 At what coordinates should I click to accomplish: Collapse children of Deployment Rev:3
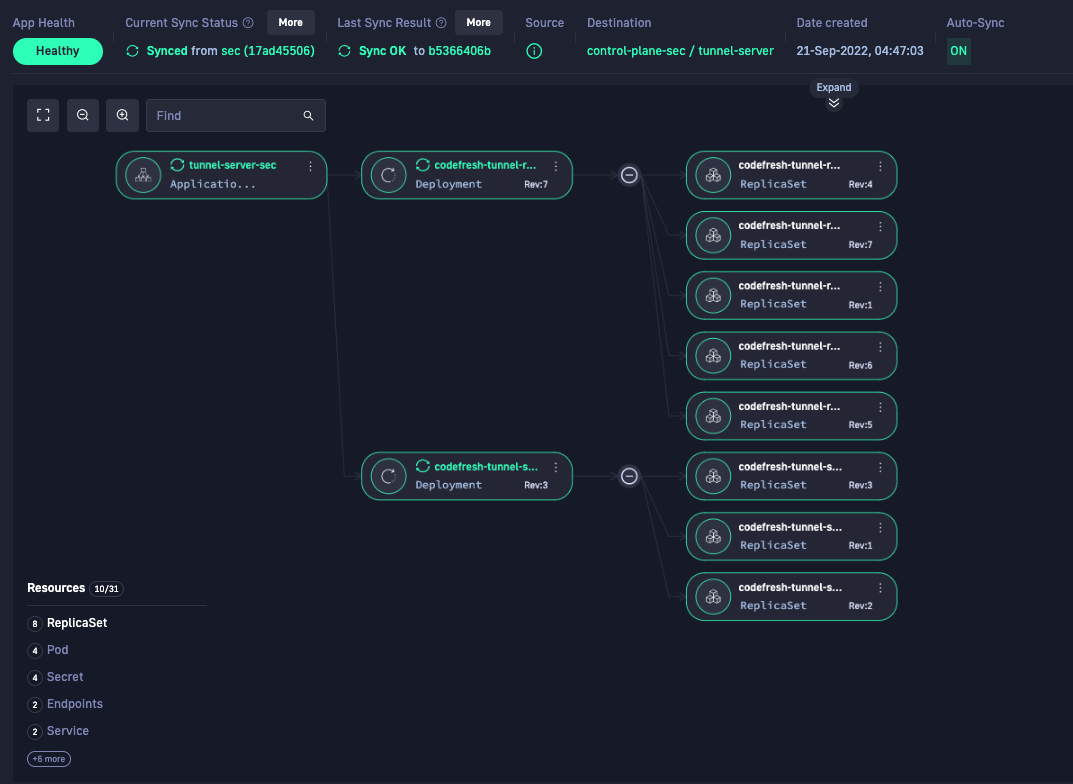629,476
